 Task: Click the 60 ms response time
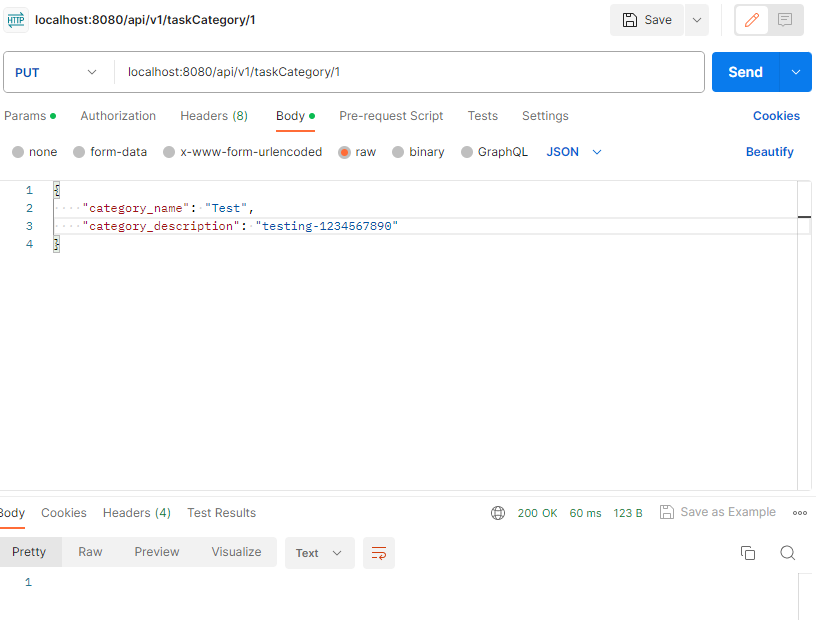click(585, 513)
